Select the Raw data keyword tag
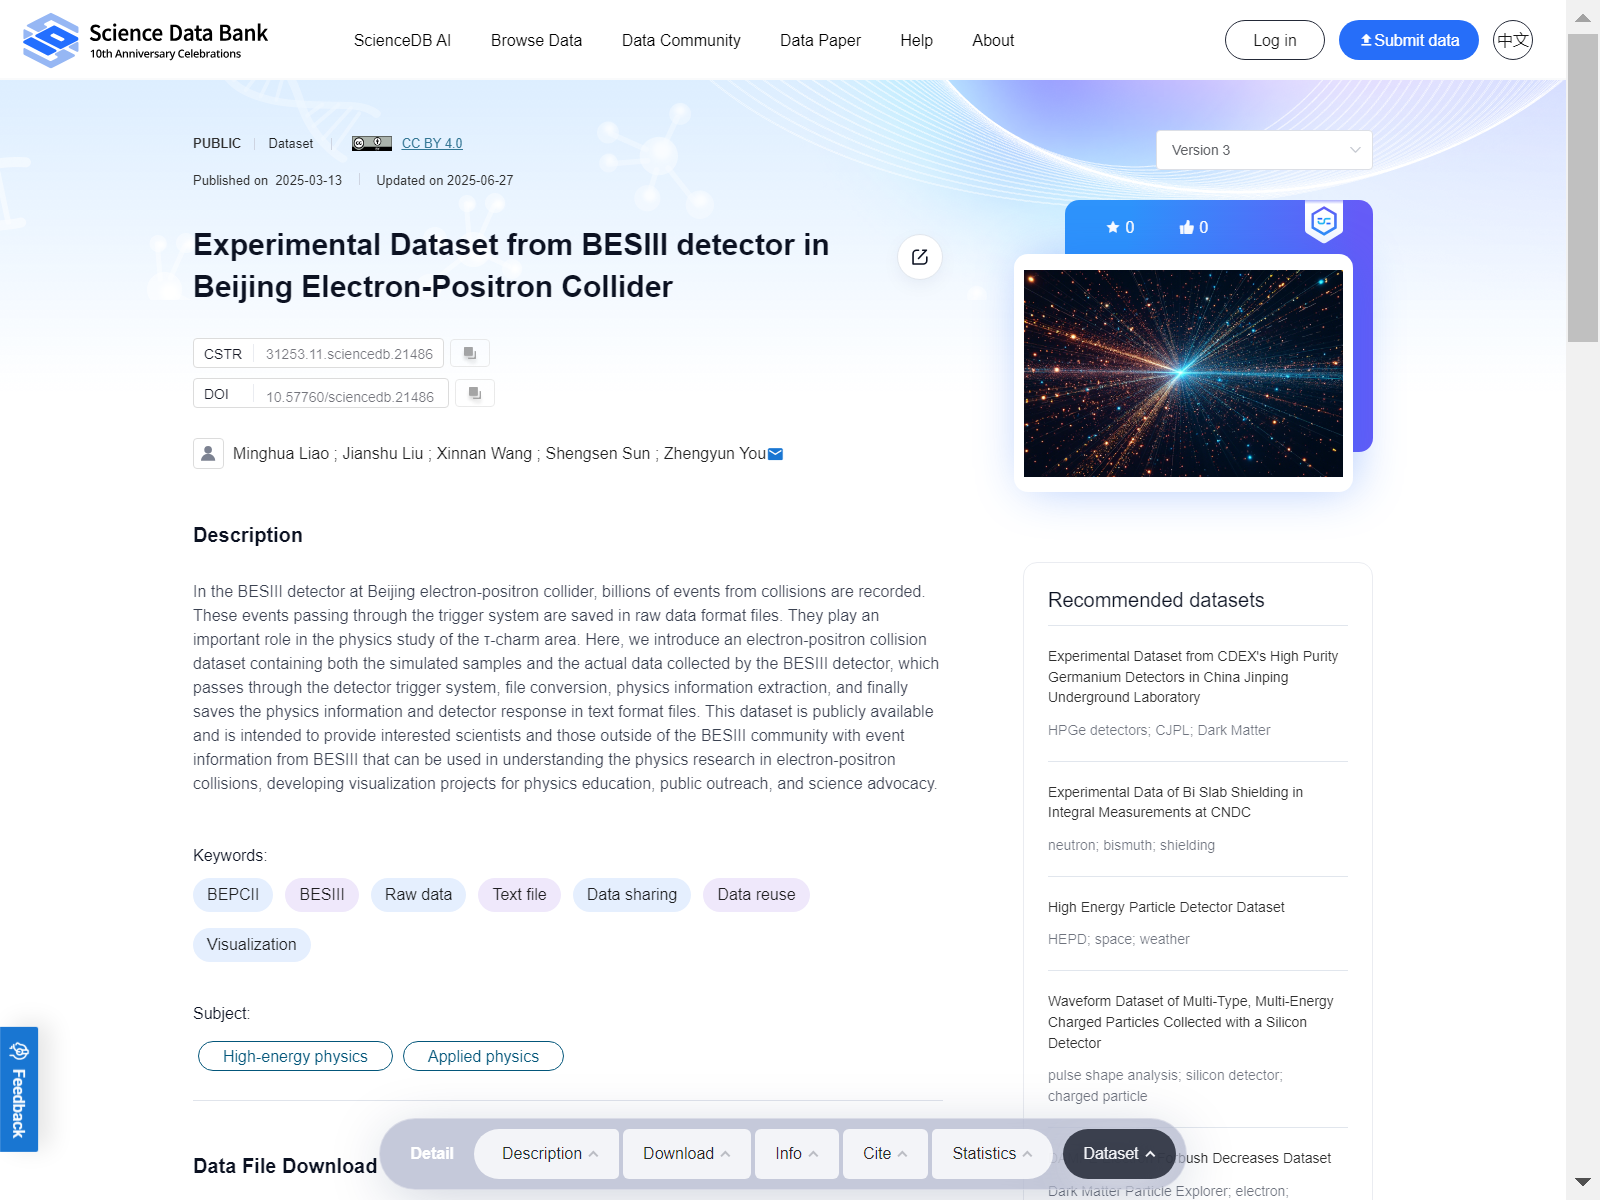The width and height of the screenshot is (1600, 1200). (x=418, y=895)
